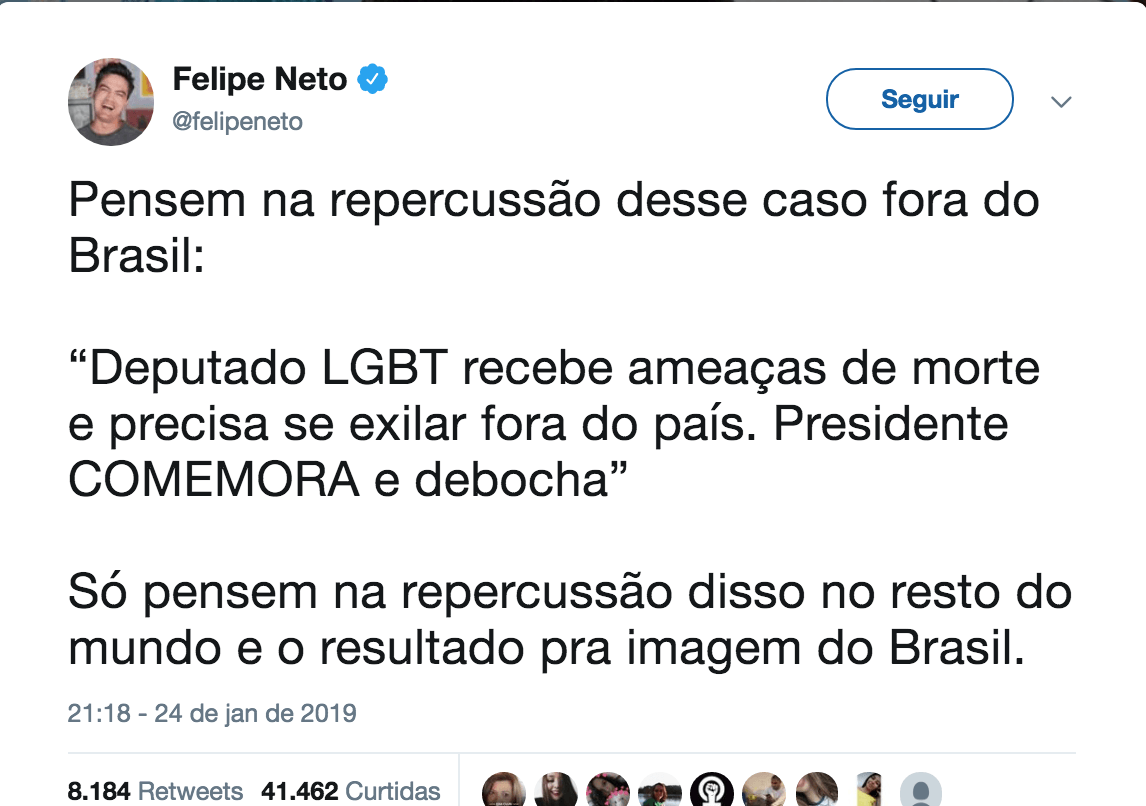1146x806 pixels.
Task: Open the tweet timestamp 21:18 - 24 de jan de 2019
Action: [x=212, y=714]
